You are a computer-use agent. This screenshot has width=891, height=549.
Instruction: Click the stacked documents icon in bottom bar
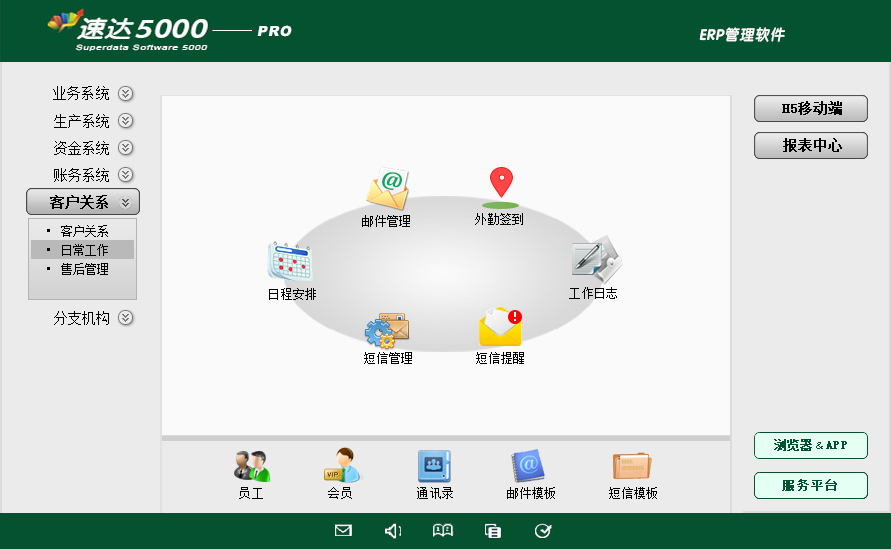[493, 531]
